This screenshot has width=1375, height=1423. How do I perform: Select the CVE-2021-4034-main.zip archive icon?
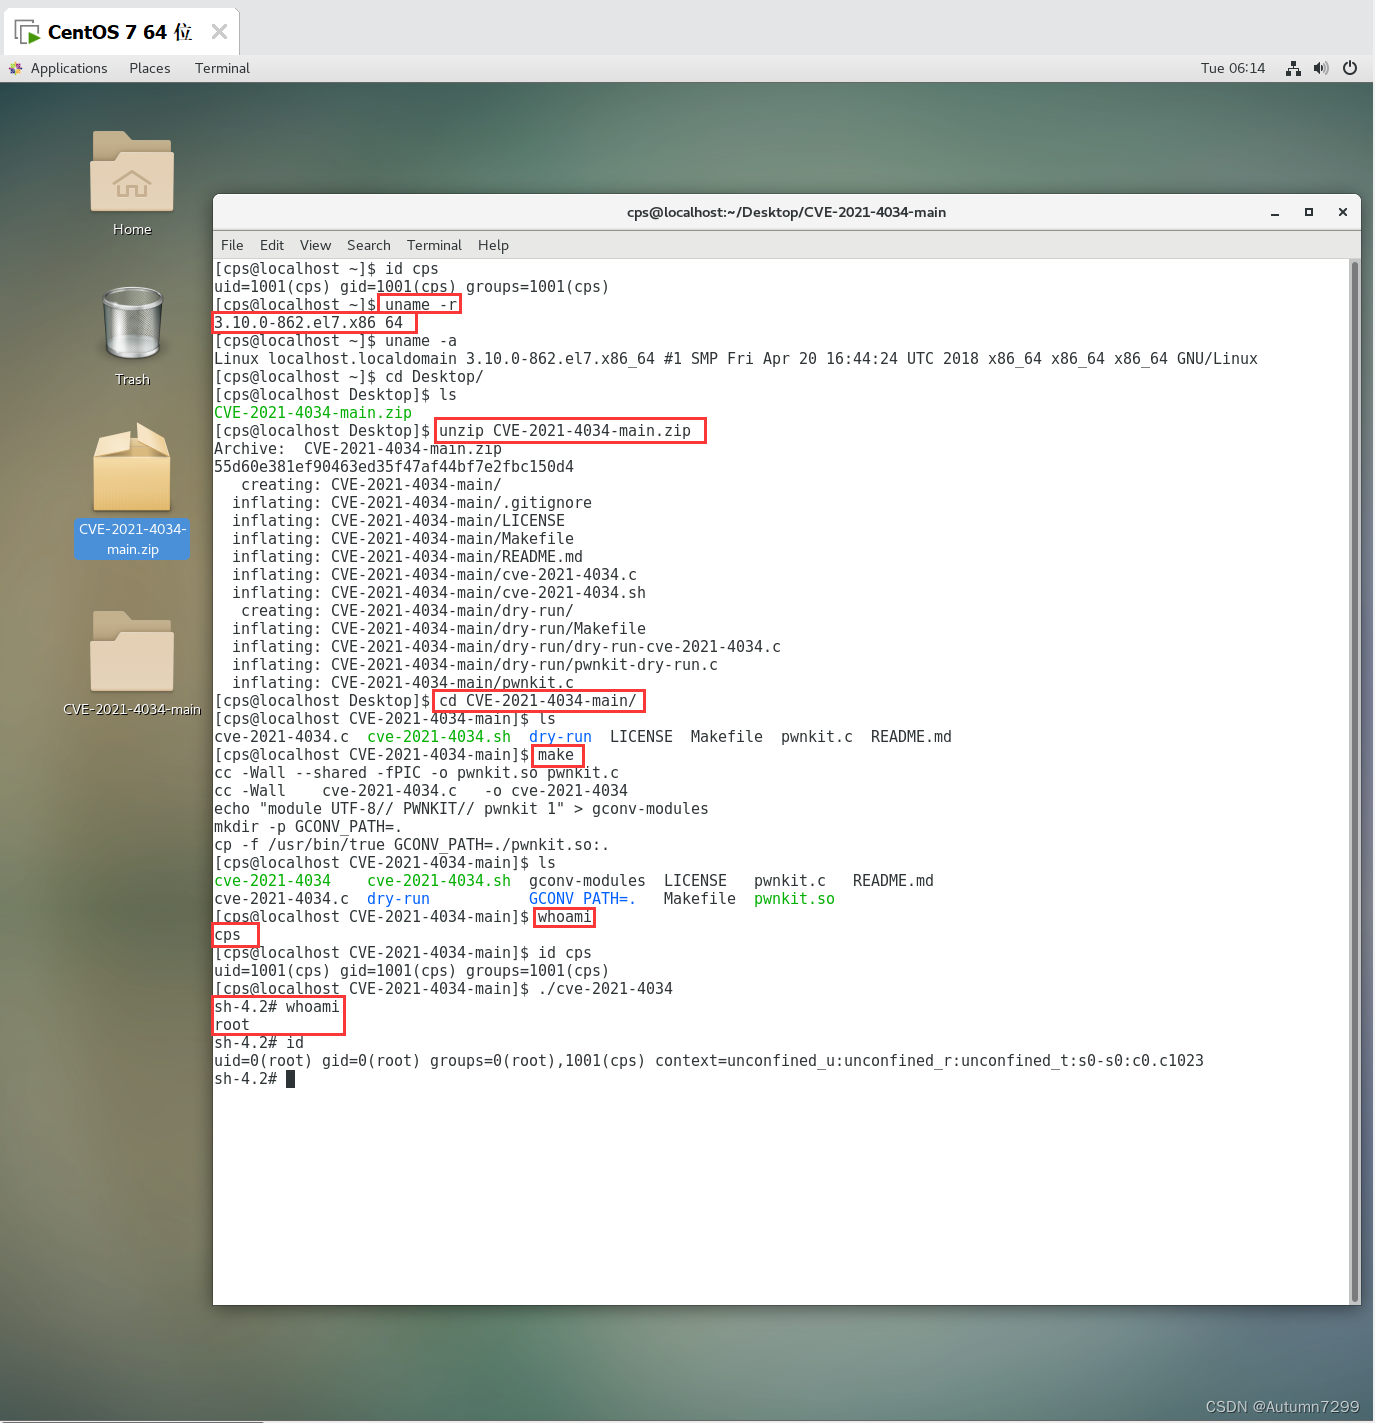pyautogui.click(x=132, y=467)
